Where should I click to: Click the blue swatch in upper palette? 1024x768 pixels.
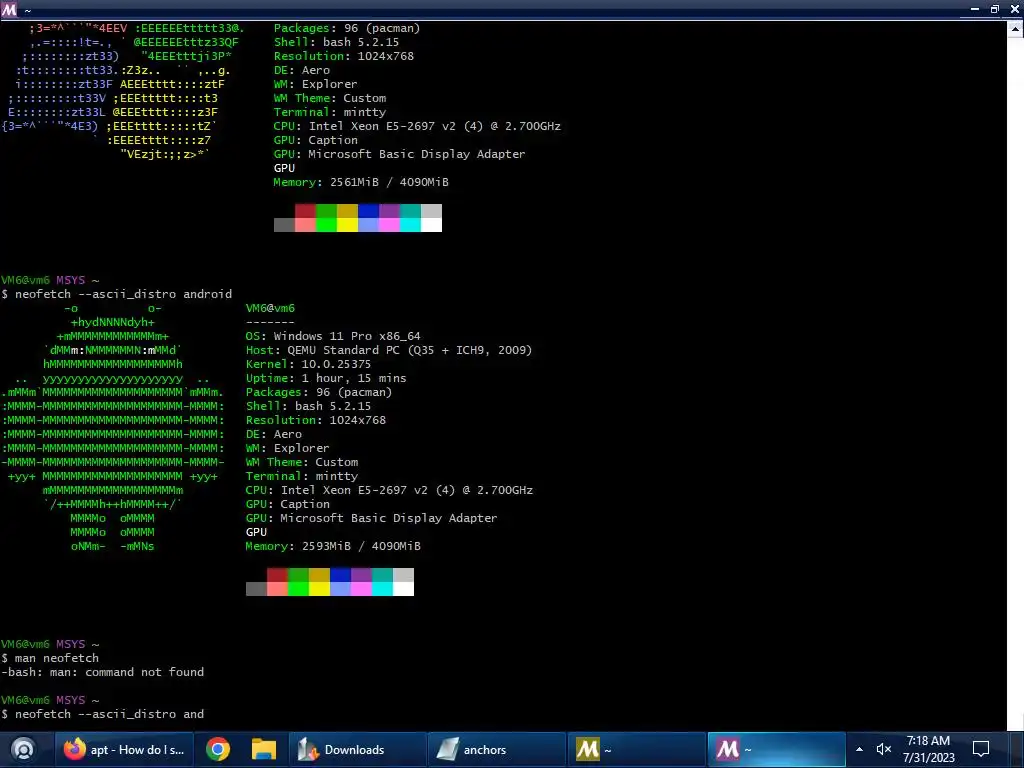[368, 211]
